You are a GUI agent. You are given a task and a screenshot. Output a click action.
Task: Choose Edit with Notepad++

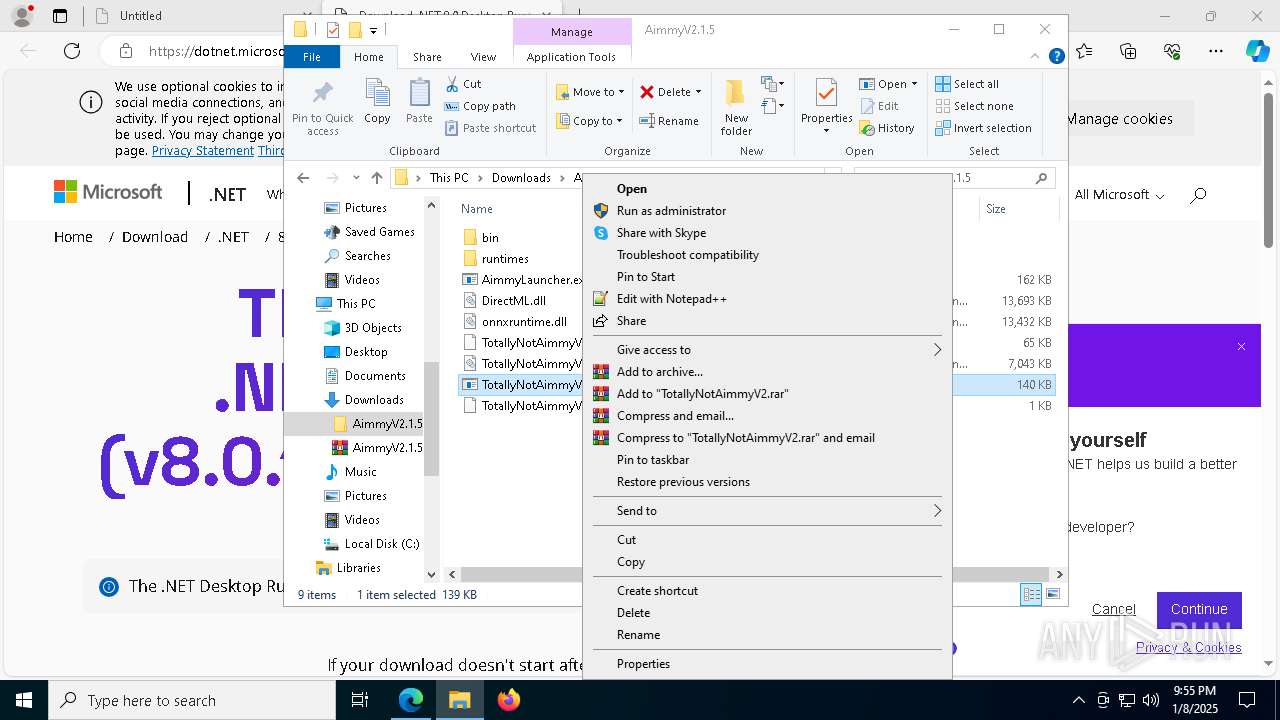766,299
